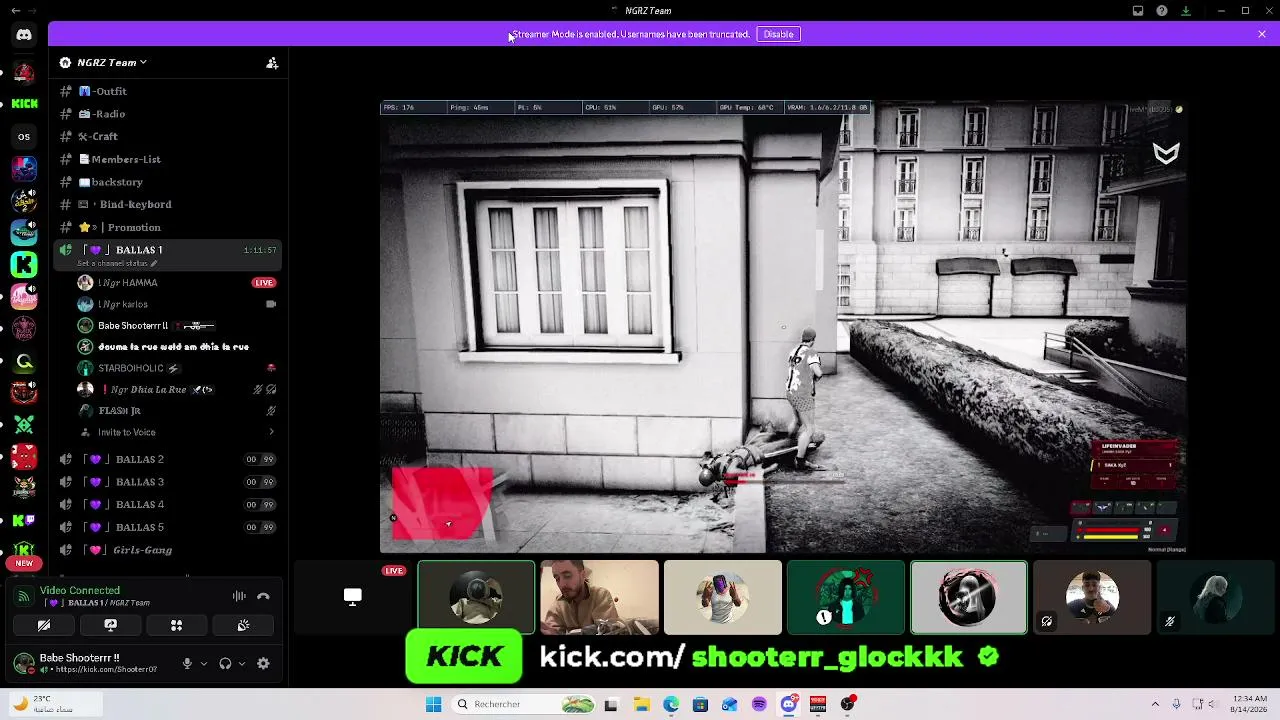Go back using the title bar arrow

pyautogui.click(x=15, y=11)
